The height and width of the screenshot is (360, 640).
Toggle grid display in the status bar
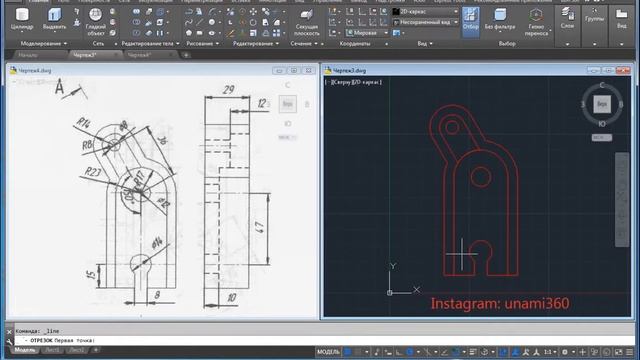[x=348, y=352]
